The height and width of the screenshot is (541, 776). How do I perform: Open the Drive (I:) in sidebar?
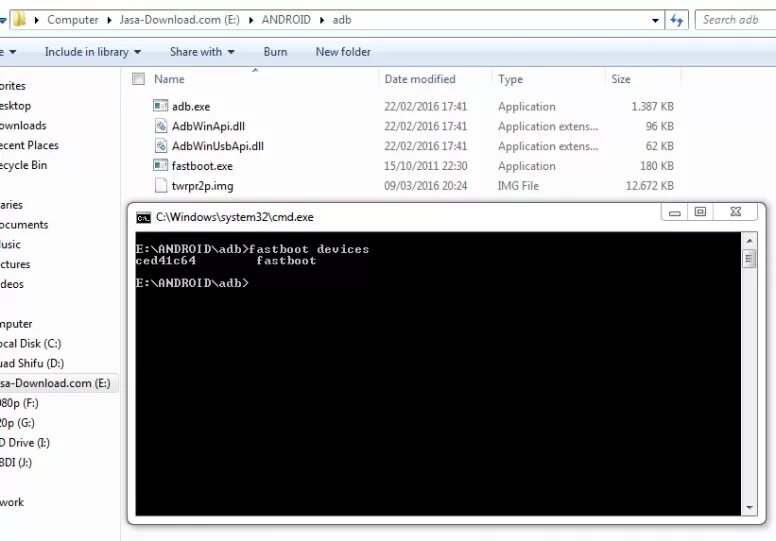coord(25,442)
